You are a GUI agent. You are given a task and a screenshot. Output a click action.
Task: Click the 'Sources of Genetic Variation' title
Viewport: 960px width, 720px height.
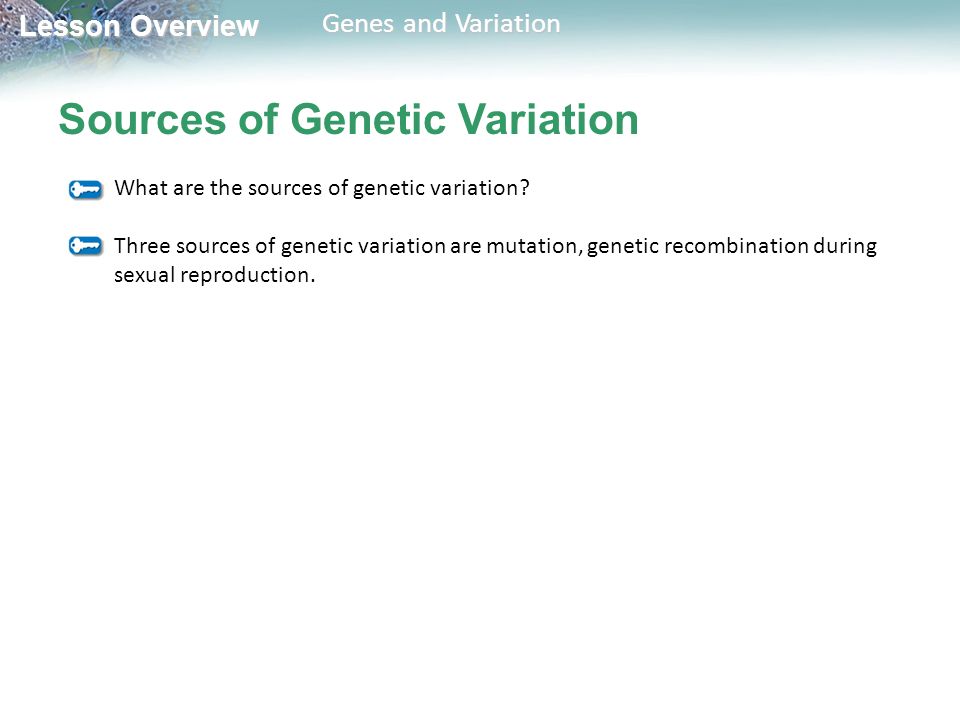(x=348, y=119)
